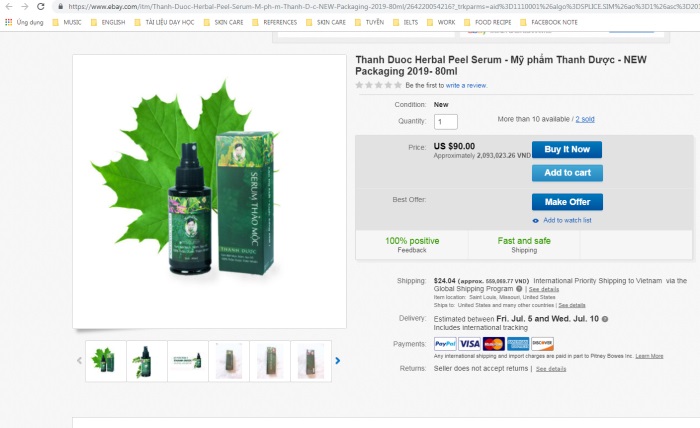Open the Apps grid shortcut in bookmarks bar
The image size is (700, 428).
pos(9,21)
